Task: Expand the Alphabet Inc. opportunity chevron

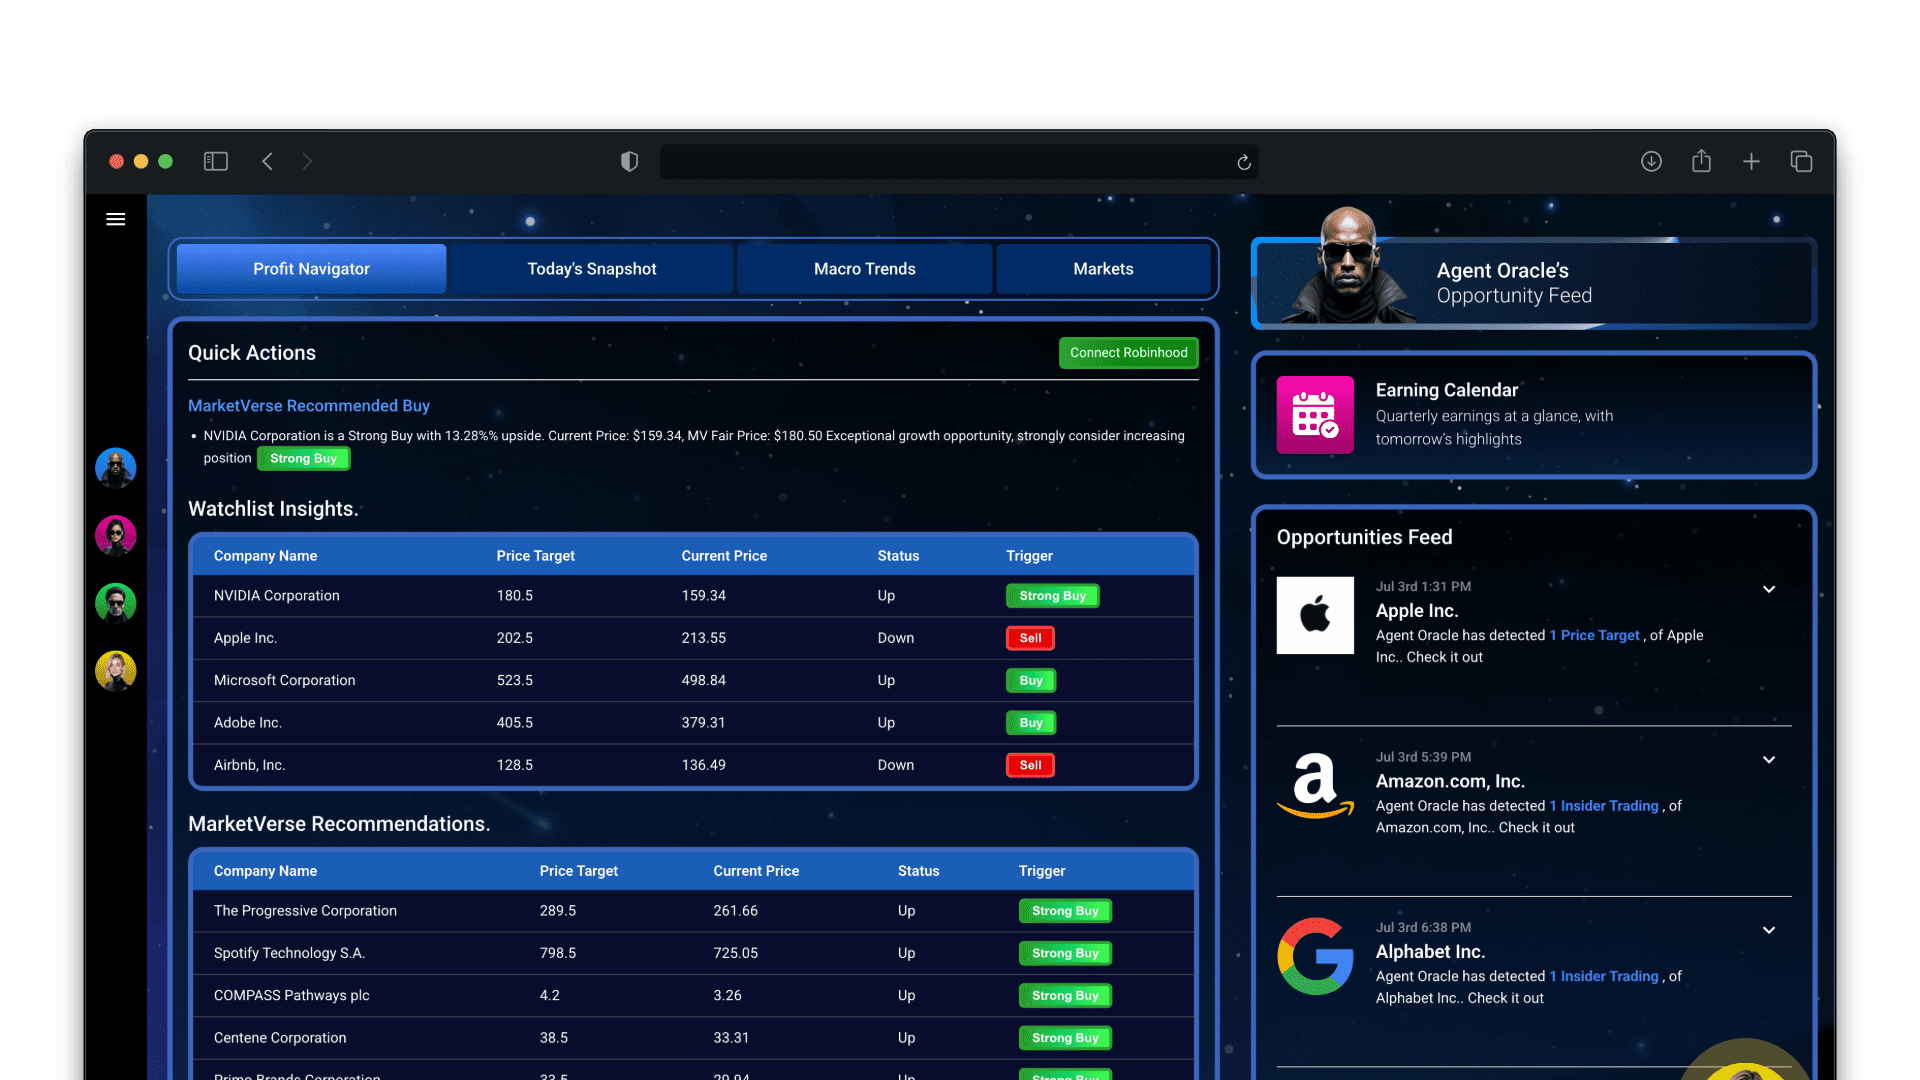Action: click(1769, 930)
